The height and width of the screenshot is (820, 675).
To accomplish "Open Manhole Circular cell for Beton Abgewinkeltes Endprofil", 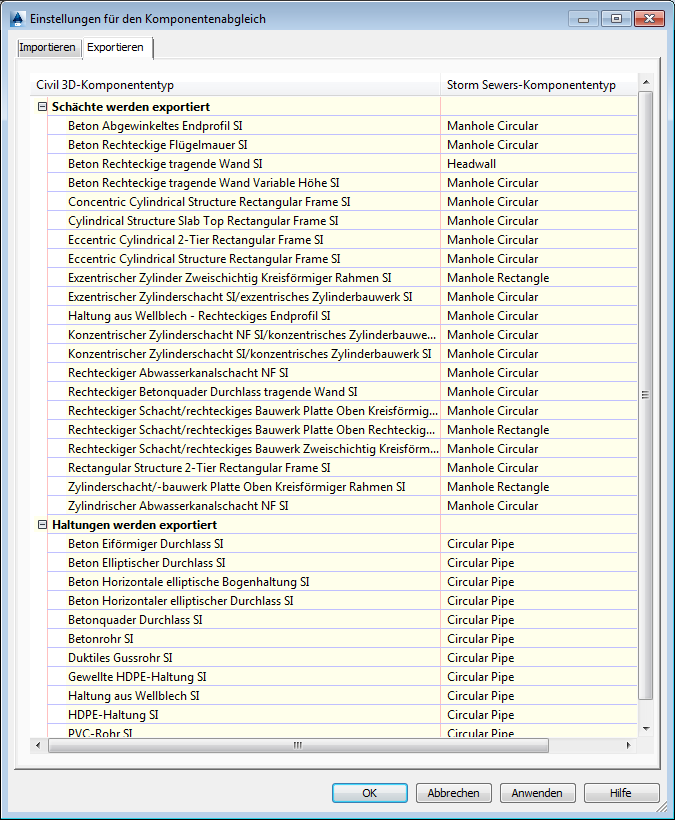I will click(539, 126).
